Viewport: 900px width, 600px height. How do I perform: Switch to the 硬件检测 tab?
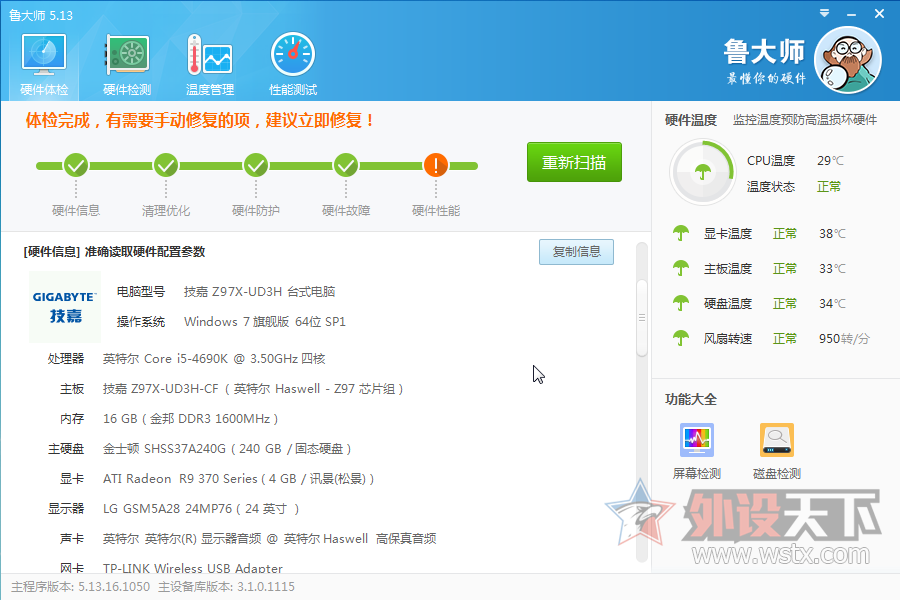click(x=127, y=64)
